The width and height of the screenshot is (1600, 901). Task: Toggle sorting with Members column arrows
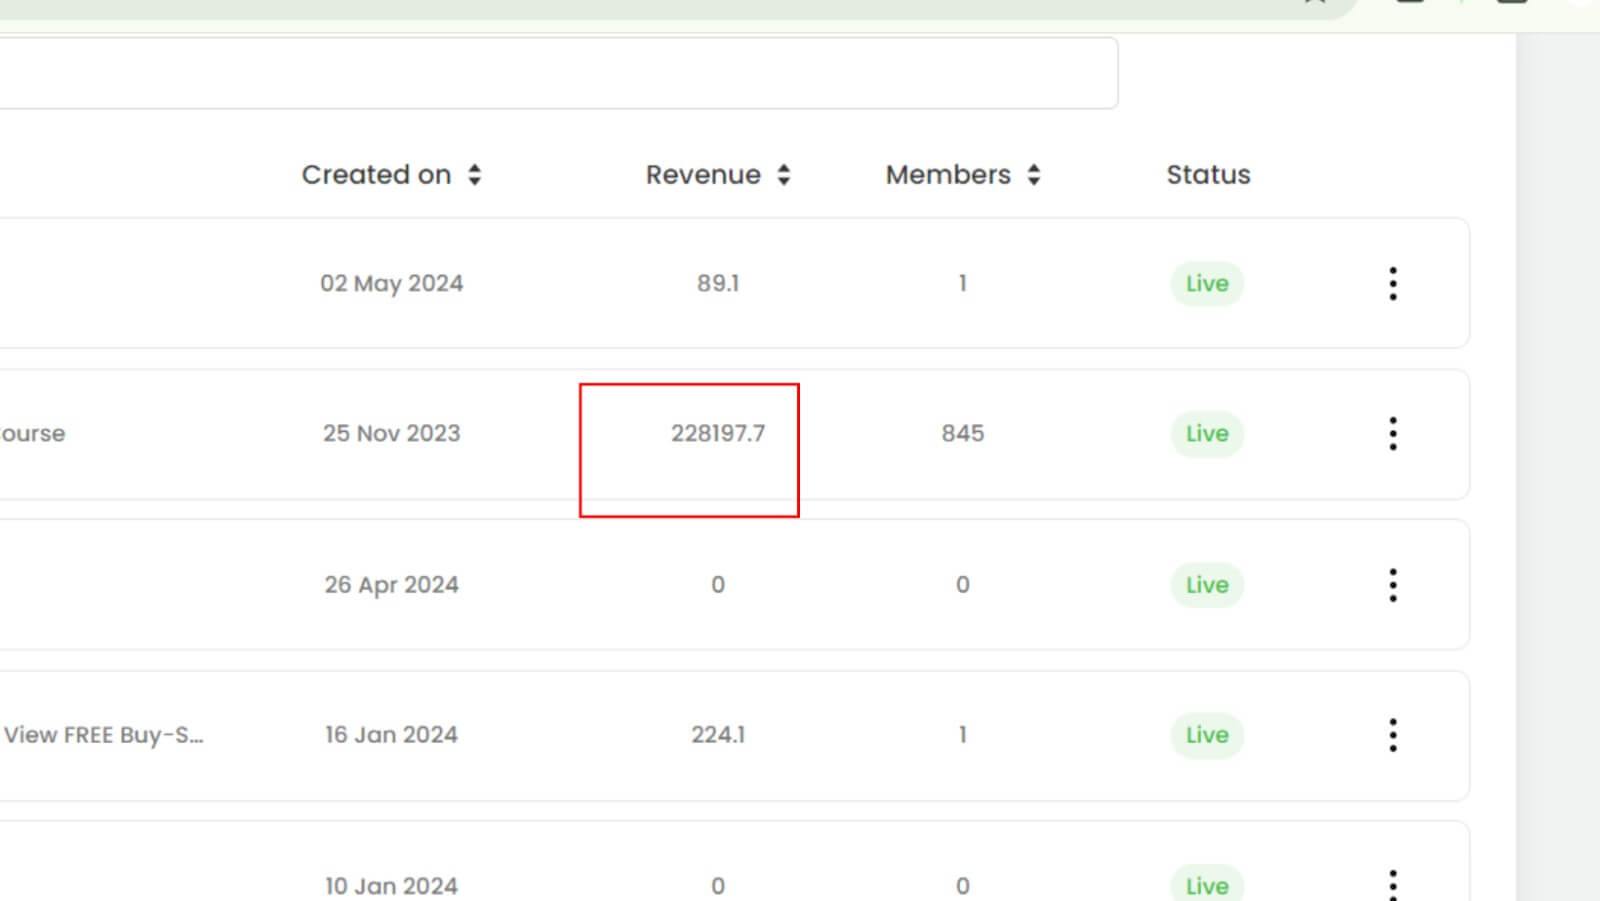1034,175
